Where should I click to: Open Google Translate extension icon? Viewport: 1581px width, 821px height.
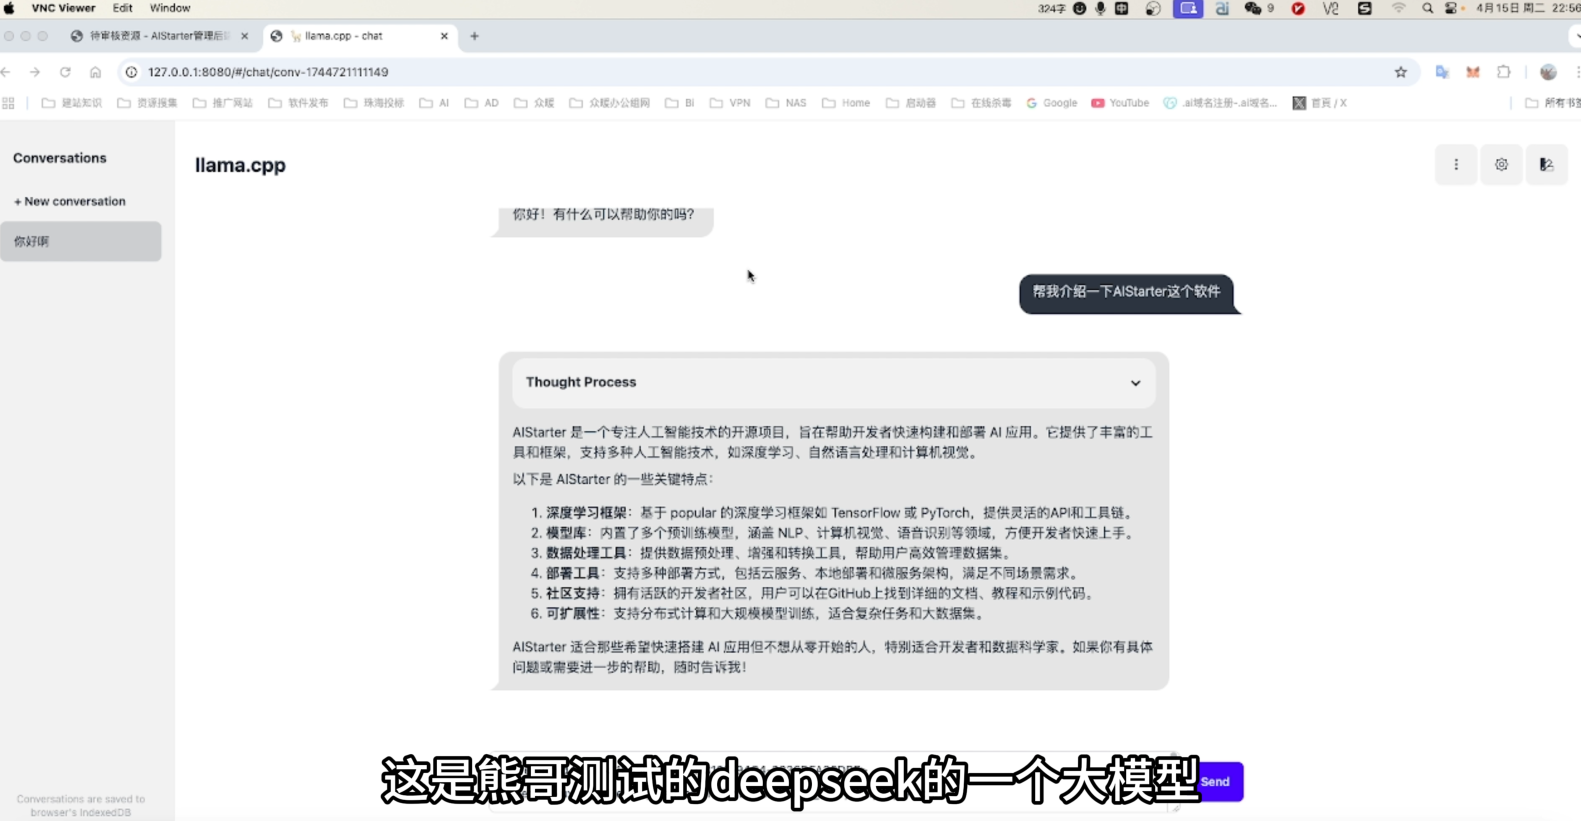1442,72
